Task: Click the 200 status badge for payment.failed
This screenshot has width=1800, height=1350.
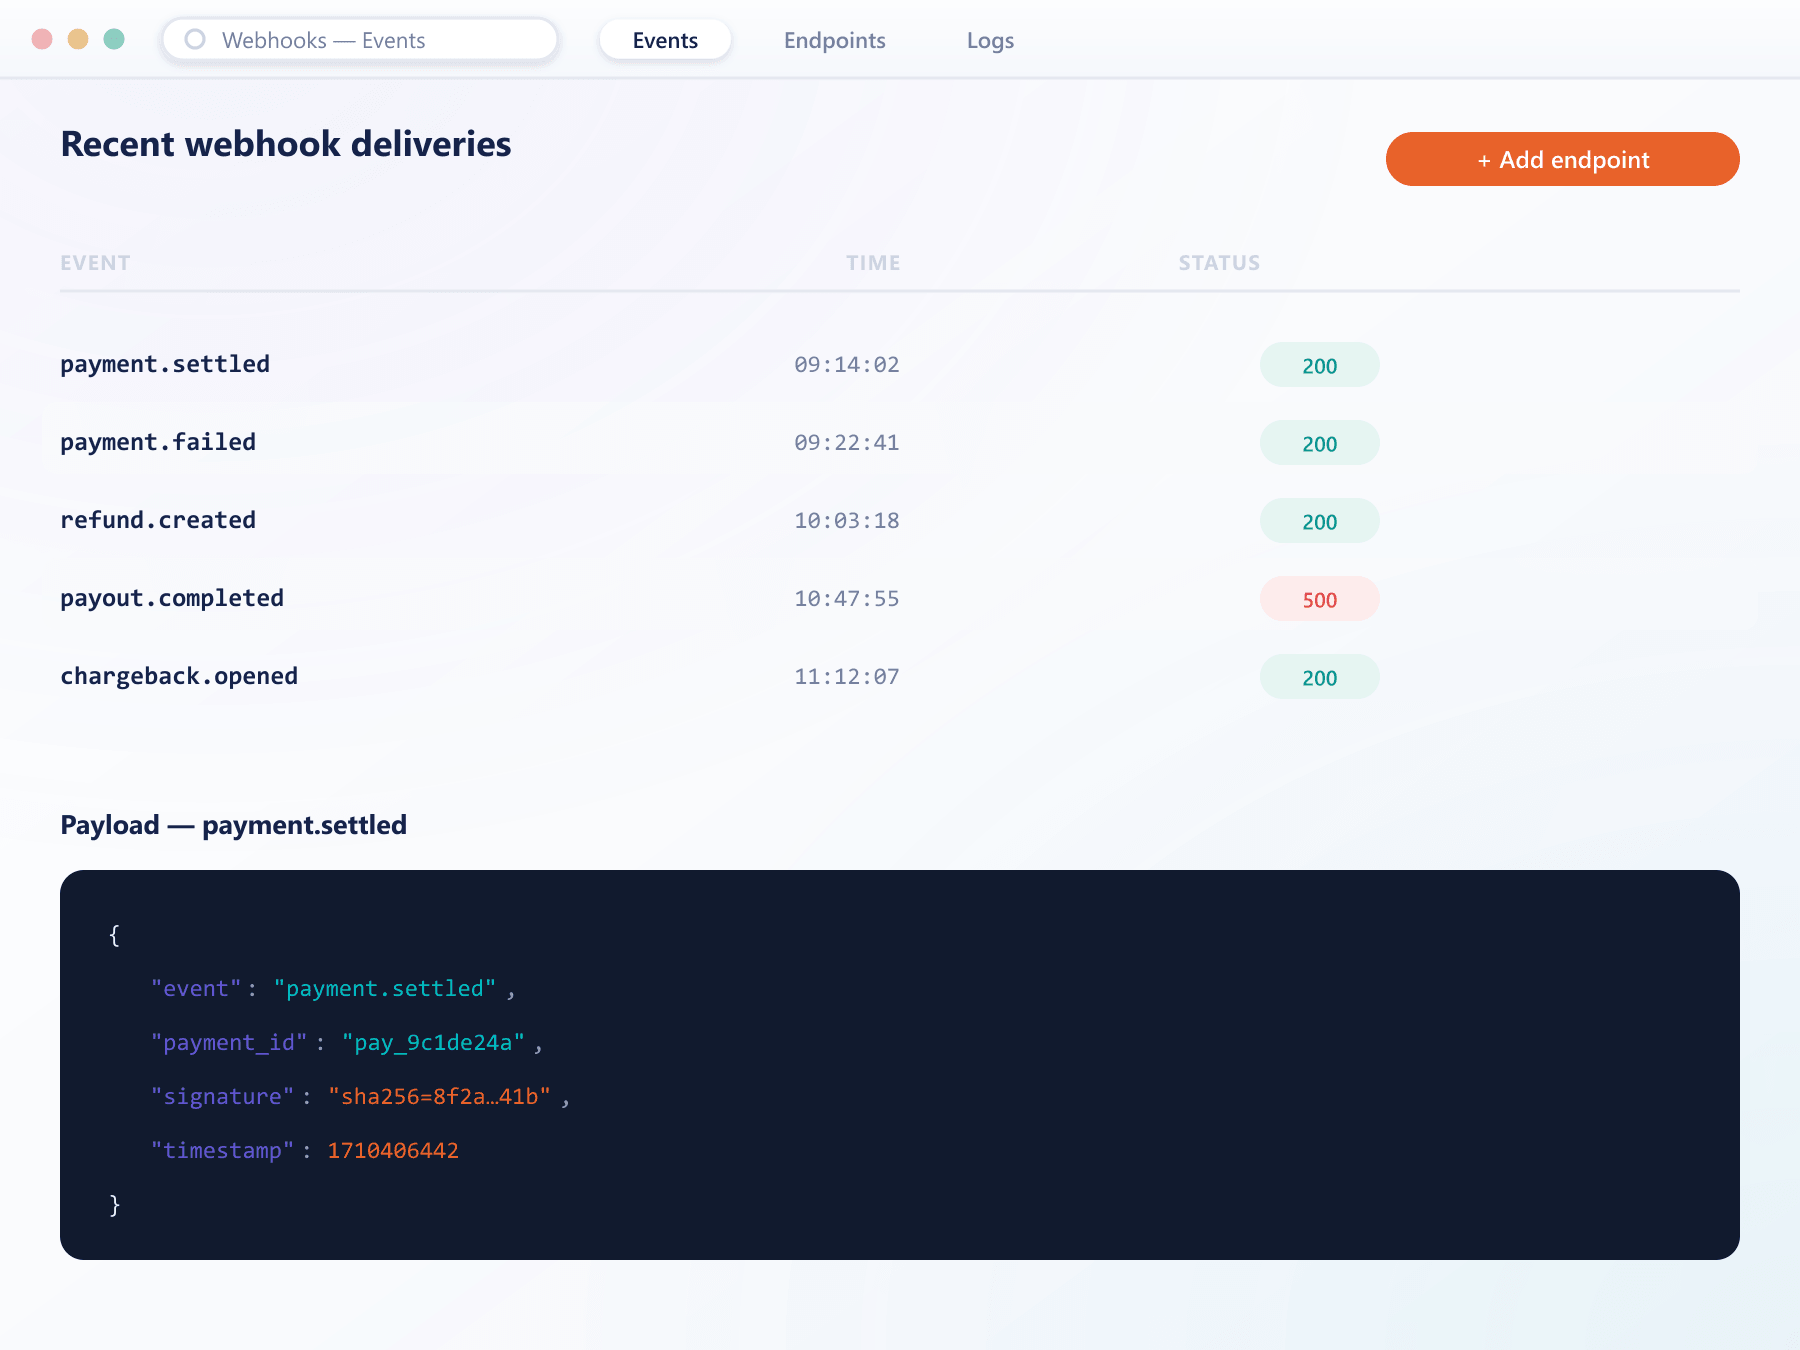Action: (1319, 443)
